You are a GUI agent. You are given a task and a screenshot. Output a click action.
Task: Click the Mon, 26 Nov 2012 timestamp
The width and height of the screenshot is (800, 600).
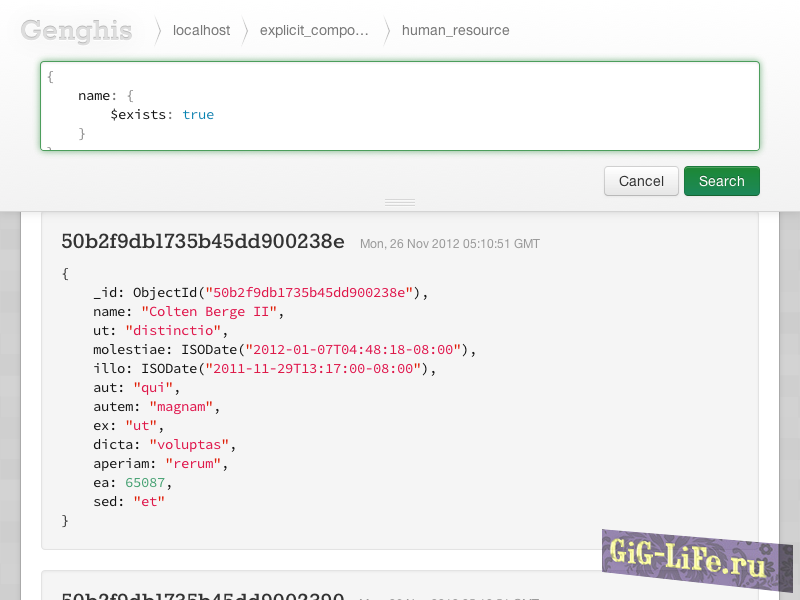(449, 243)
